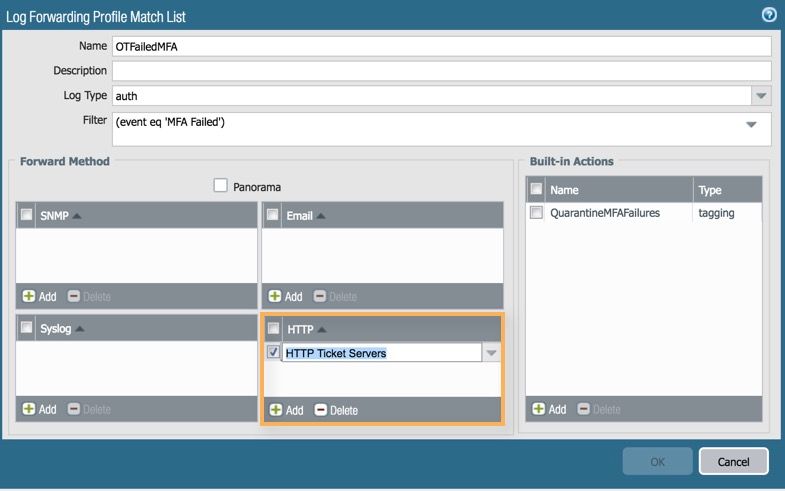Click the HTTP Ticket Servers combo field
The height and width of the screenshot is (491, 785).
[382, 353]
